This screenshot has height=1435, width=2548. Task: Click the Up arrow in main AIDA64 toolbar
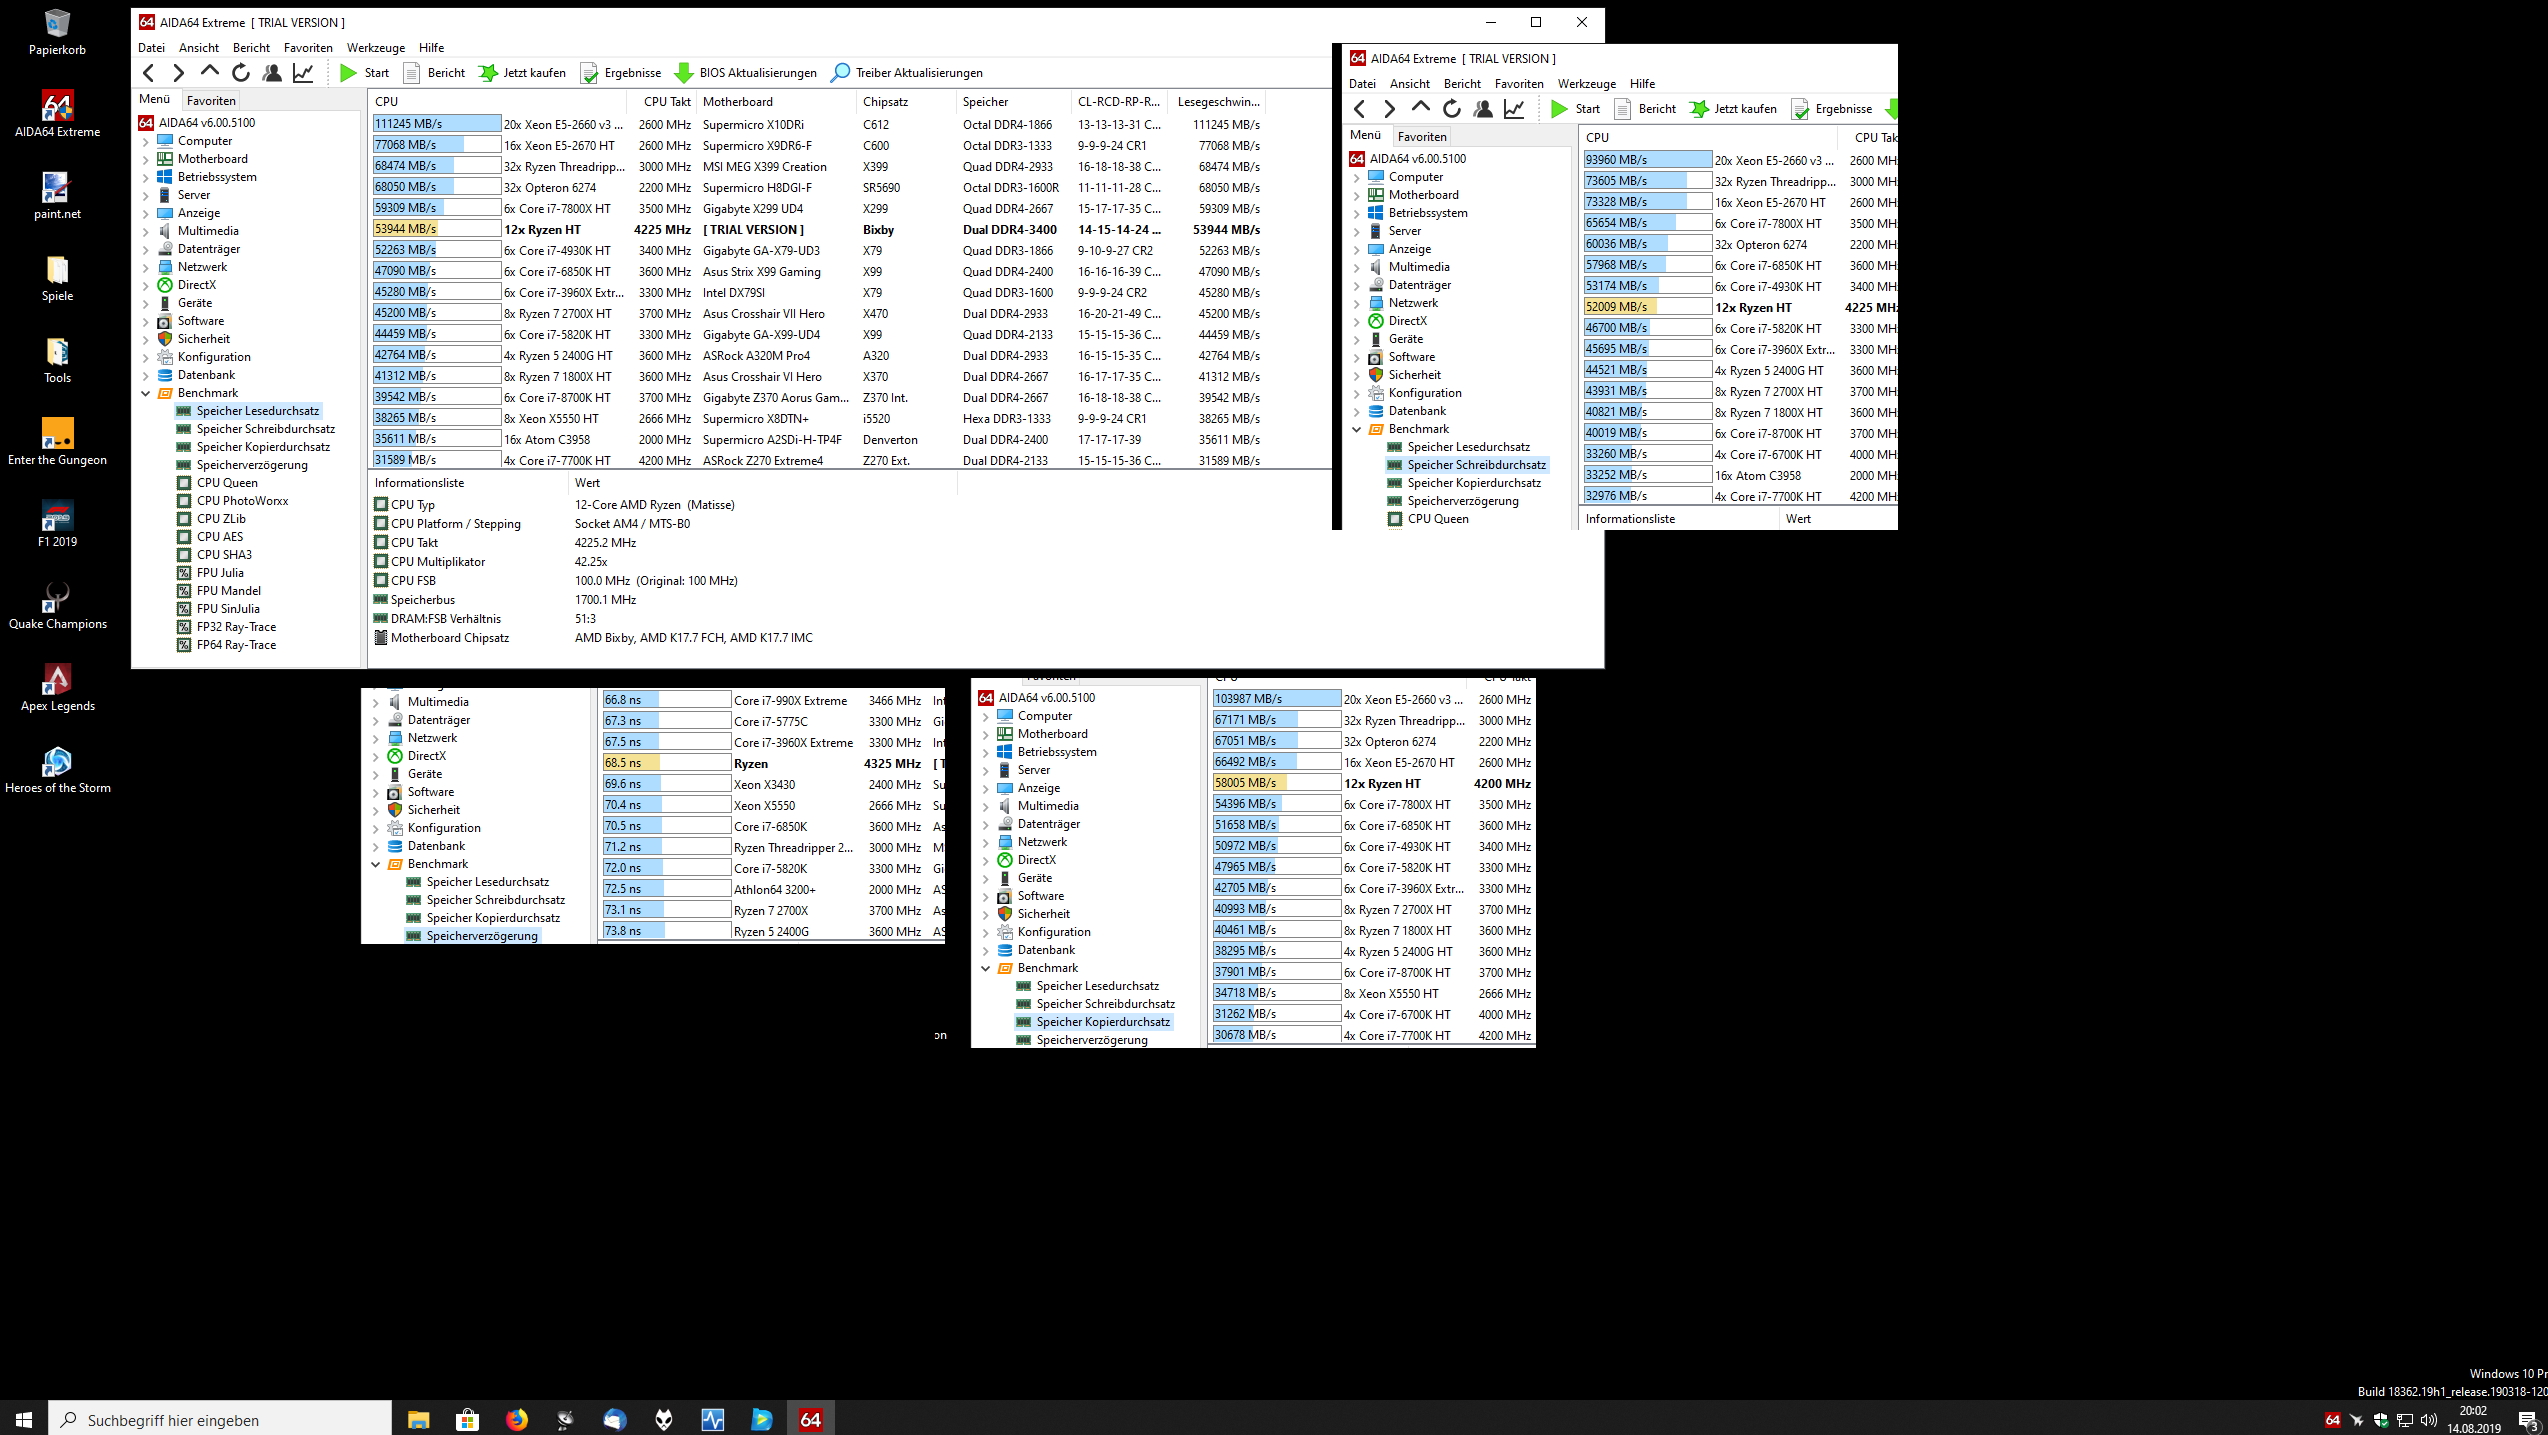[210, 72]
